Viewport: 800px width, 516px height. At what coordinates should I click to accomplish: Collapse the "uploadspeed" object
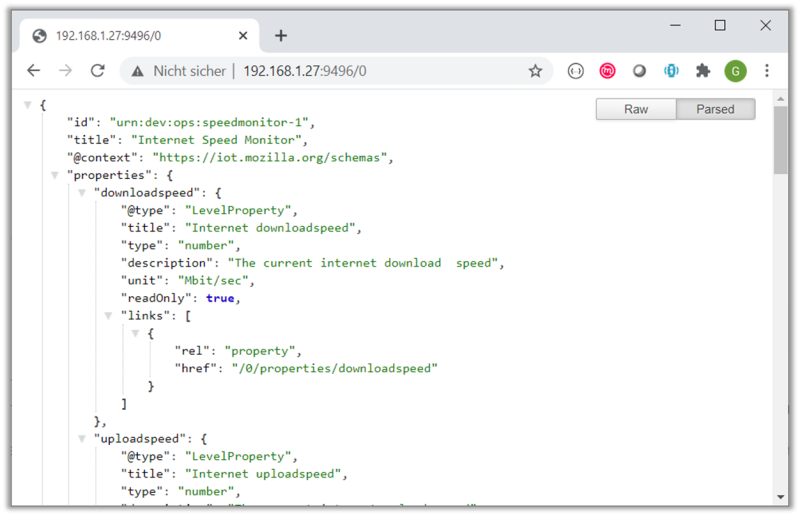(x=82, y=438)
